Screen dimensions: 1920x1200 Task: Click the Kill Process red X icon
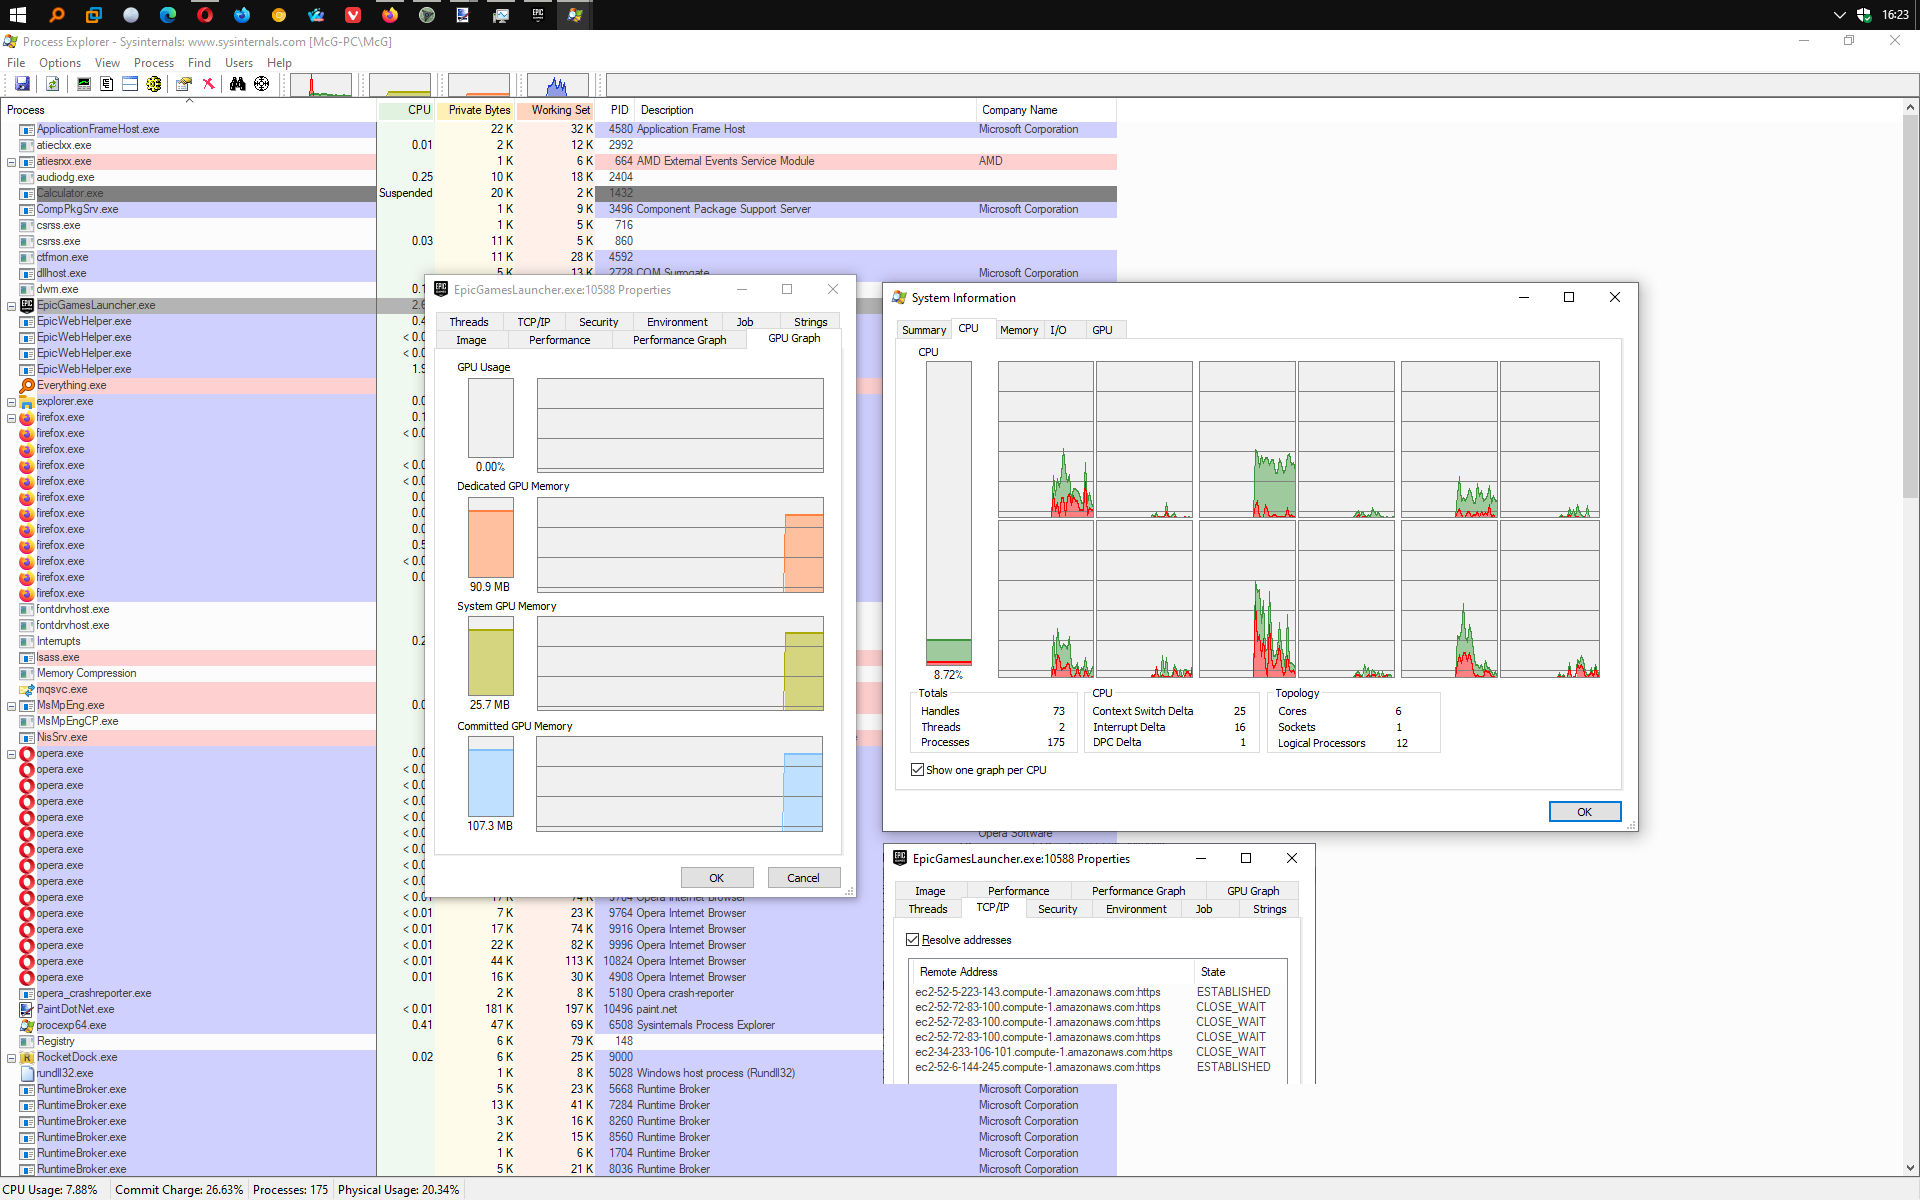click(x=208, y=85)
